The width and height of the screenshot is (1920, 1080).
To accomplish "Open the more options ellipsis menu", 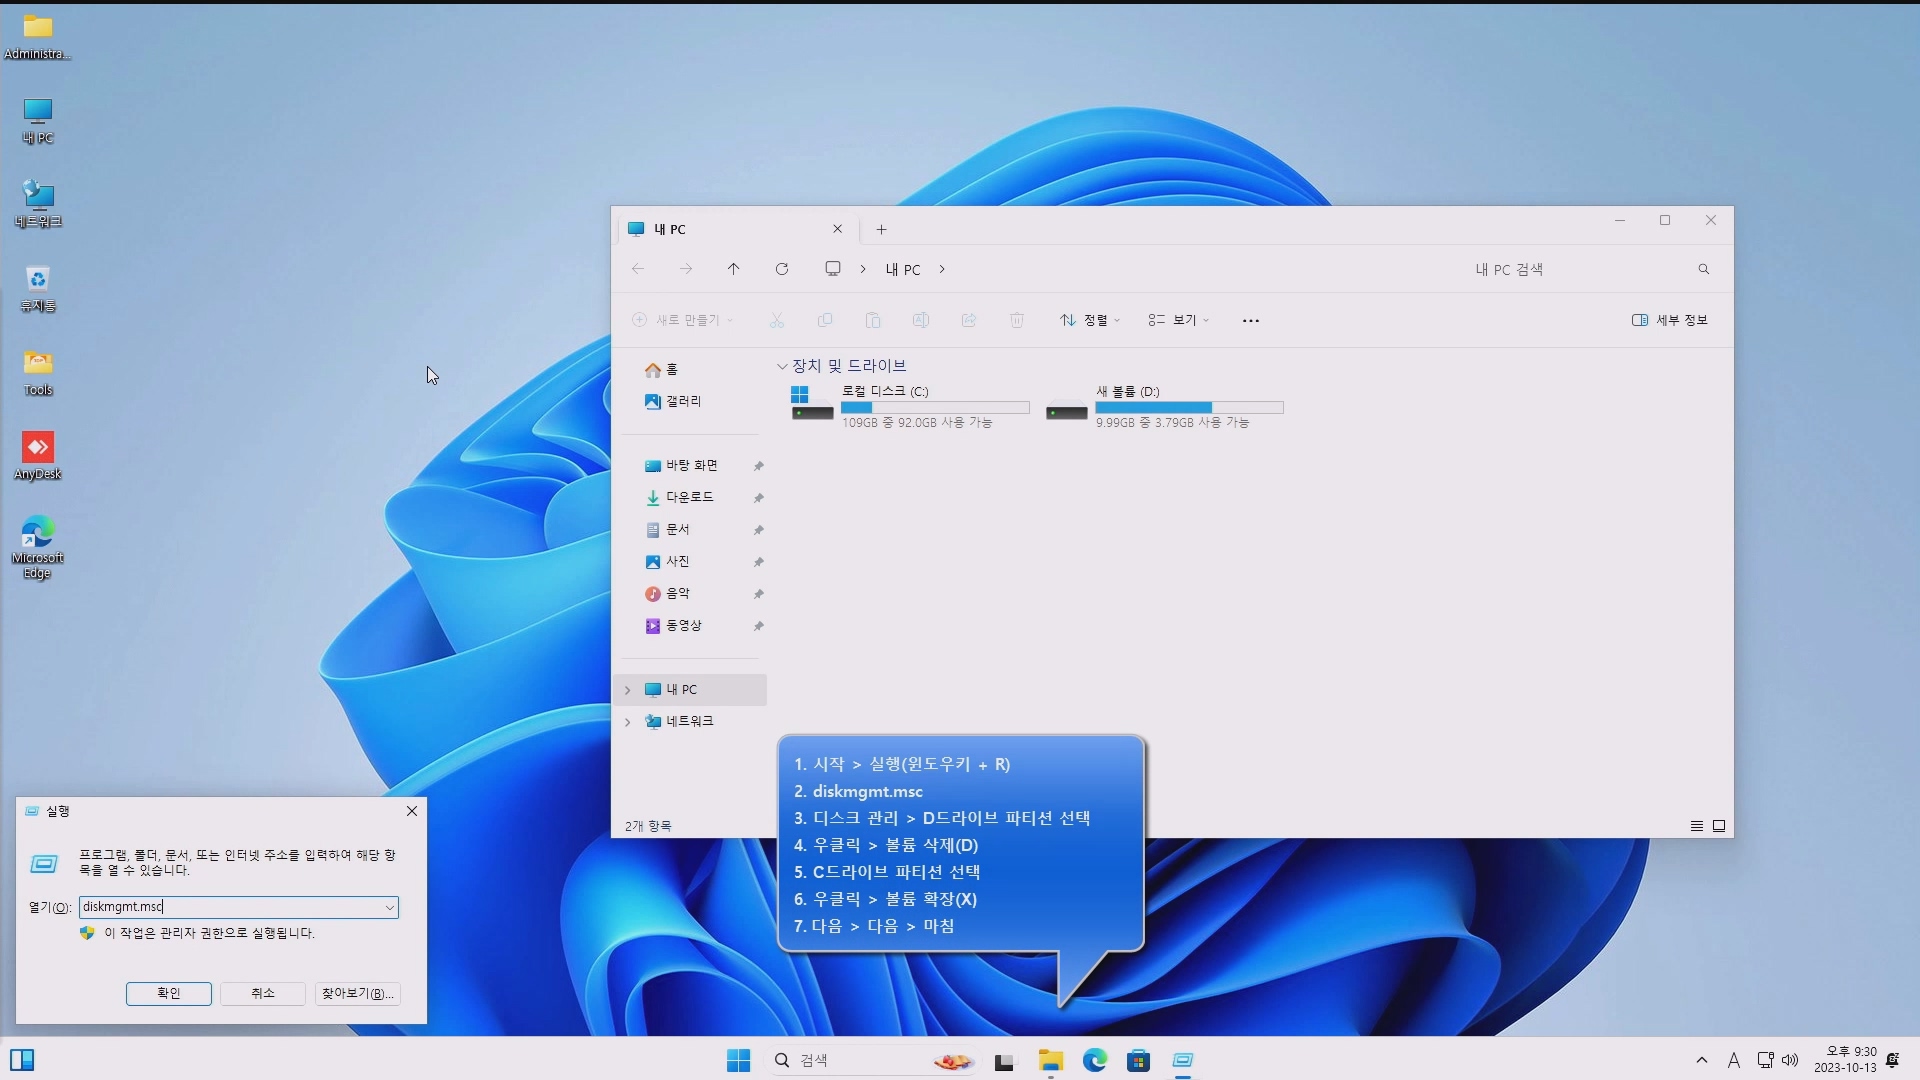I will click(x=1251, y=320).
